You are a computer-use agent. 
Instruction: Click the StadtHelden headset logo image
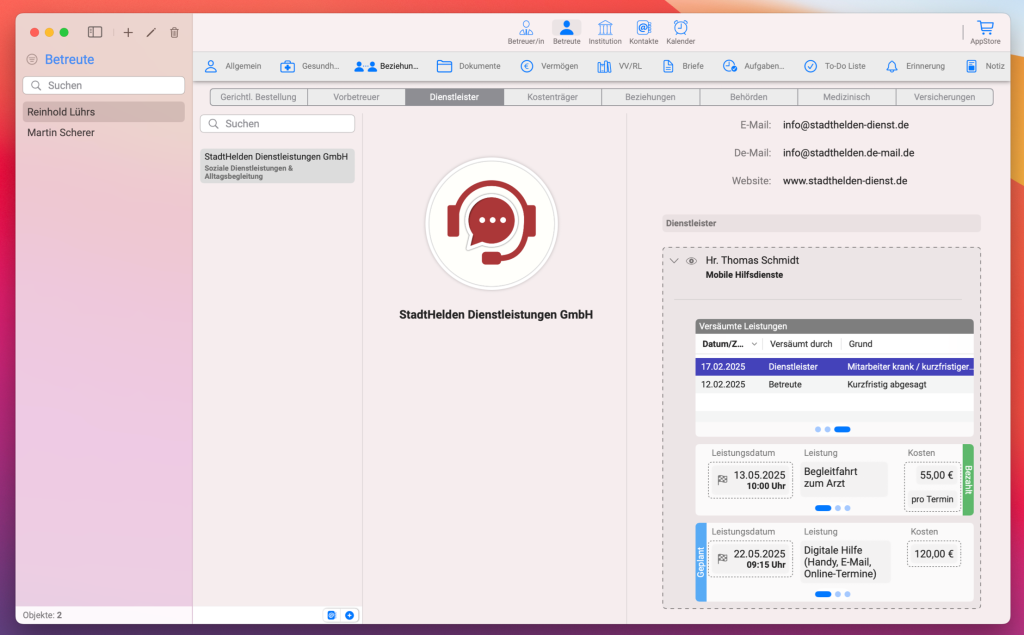point(492,223)
